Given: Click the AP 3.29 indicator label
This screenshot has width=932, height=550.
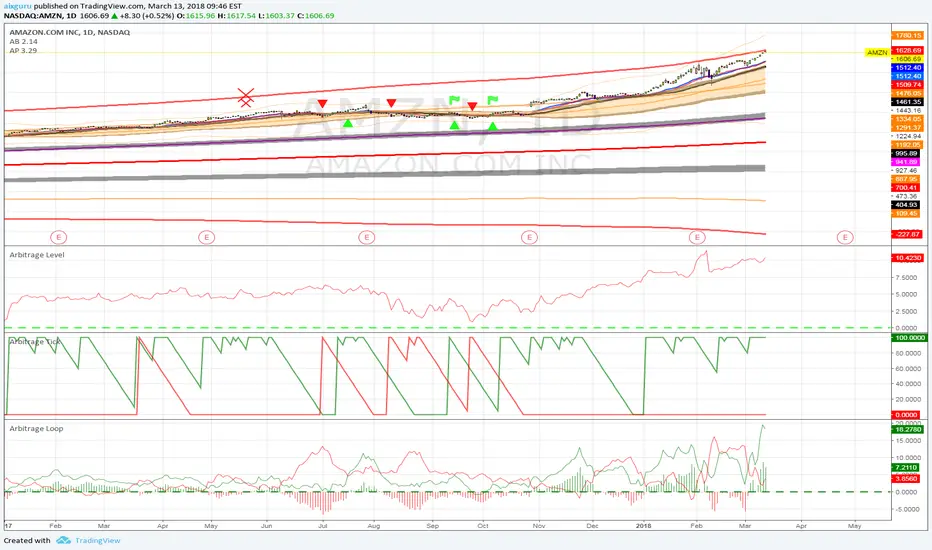Looking at the screenshot, I should [23, 51].
